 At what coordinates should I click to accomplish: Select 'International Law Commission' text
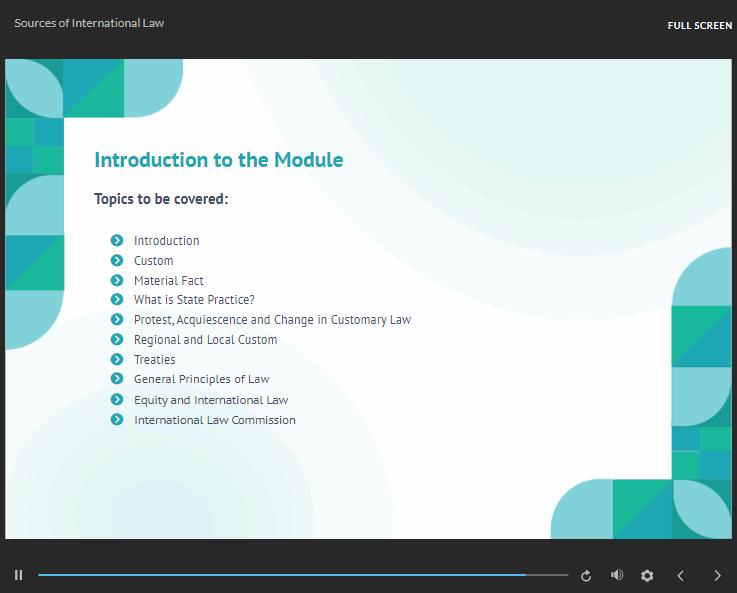[x=215, y=420]
